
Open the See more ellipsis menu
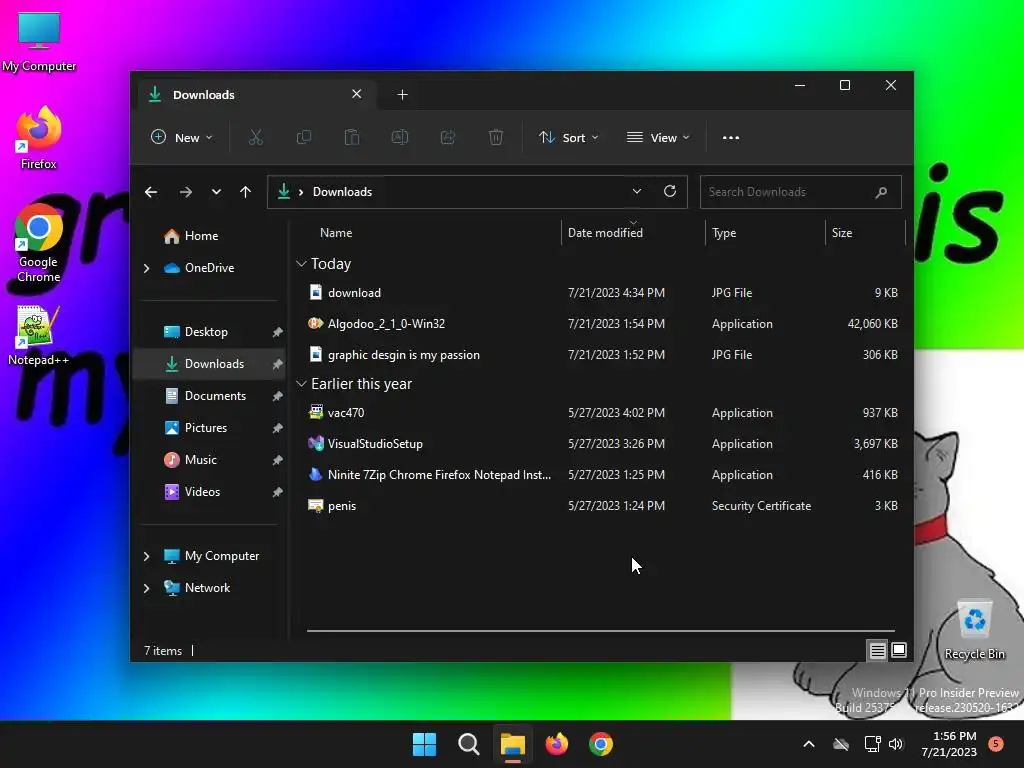(x=731, y=138)
